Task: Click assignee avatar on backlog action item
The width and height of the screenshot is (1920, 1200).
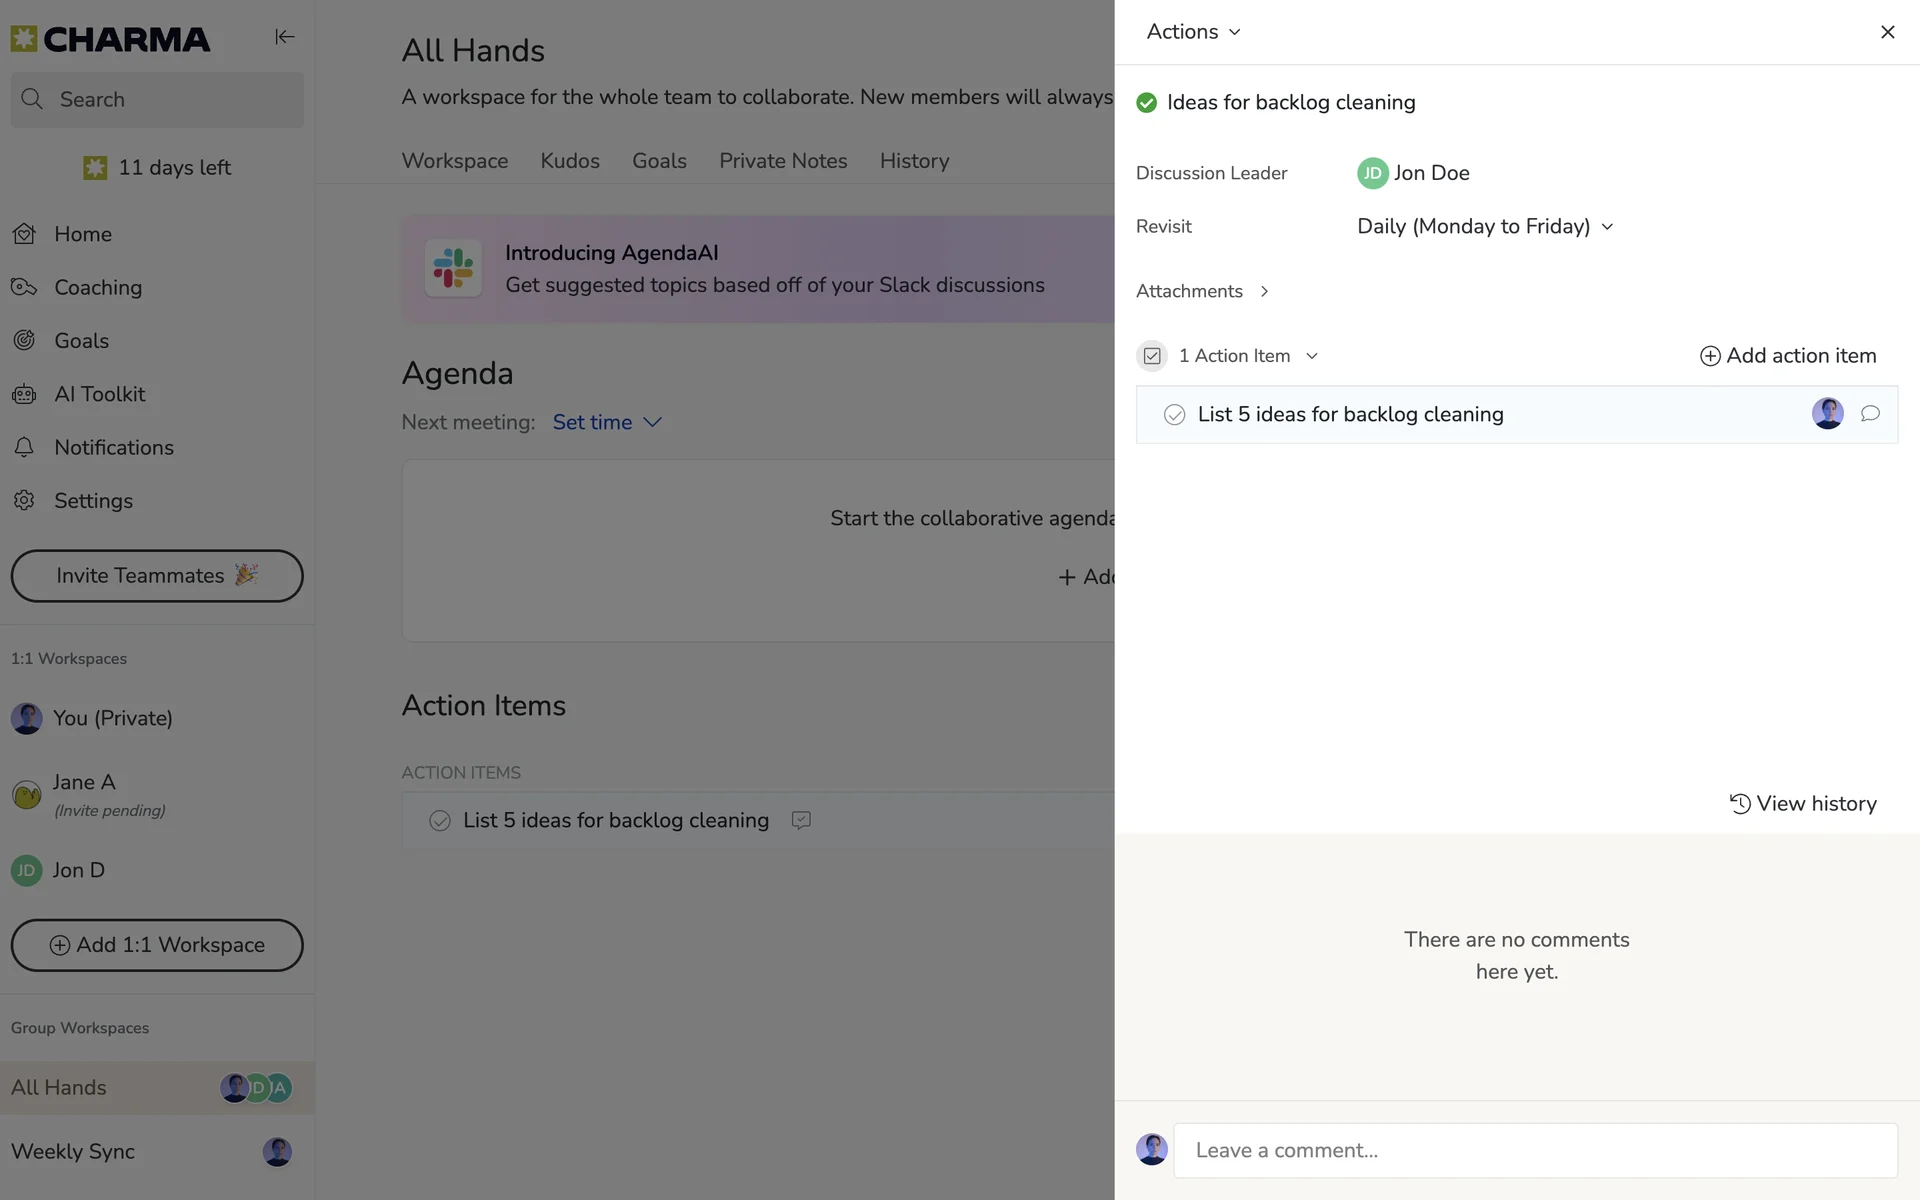Action: 1827,414
